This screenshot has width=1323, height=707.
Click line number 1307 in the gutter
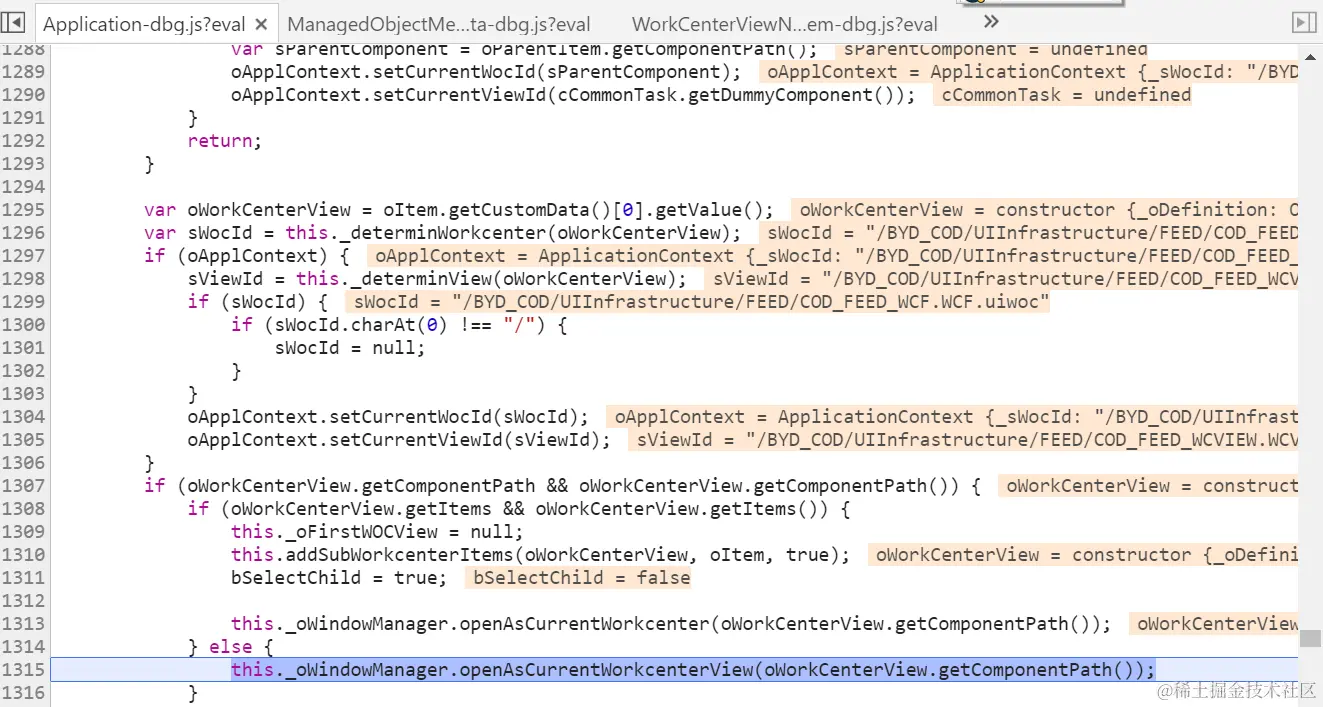[x=23, y=486]
